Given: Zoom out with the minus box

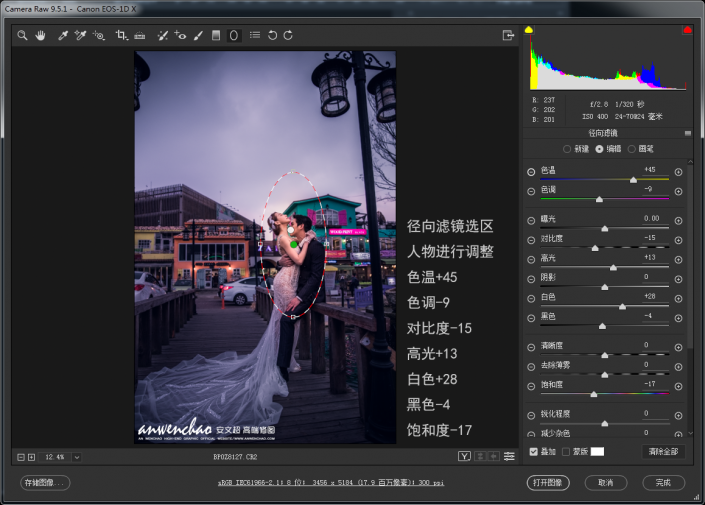Looking at the screenshot, I should [21, 457].
